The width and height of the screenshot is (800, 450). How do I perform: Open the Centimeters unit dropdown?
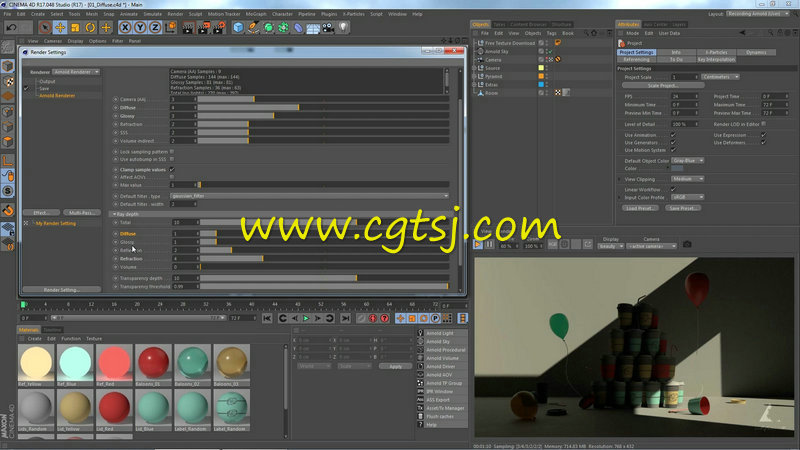point(720,77)
